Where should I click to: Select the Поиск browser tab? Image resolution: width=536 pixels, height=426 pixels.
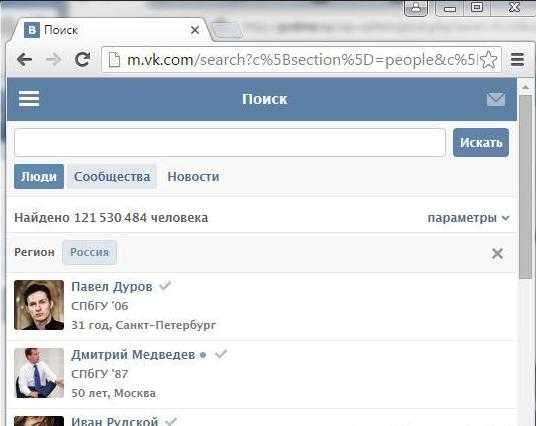pos(109,30)
